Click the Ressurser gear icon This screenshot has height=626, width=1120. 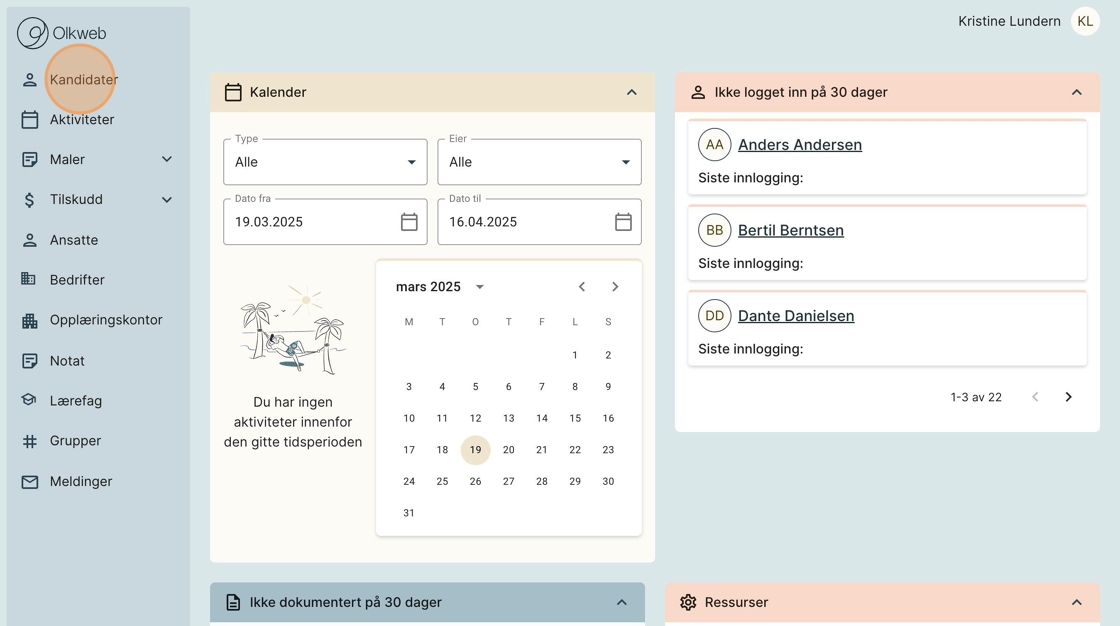point(688,602)
